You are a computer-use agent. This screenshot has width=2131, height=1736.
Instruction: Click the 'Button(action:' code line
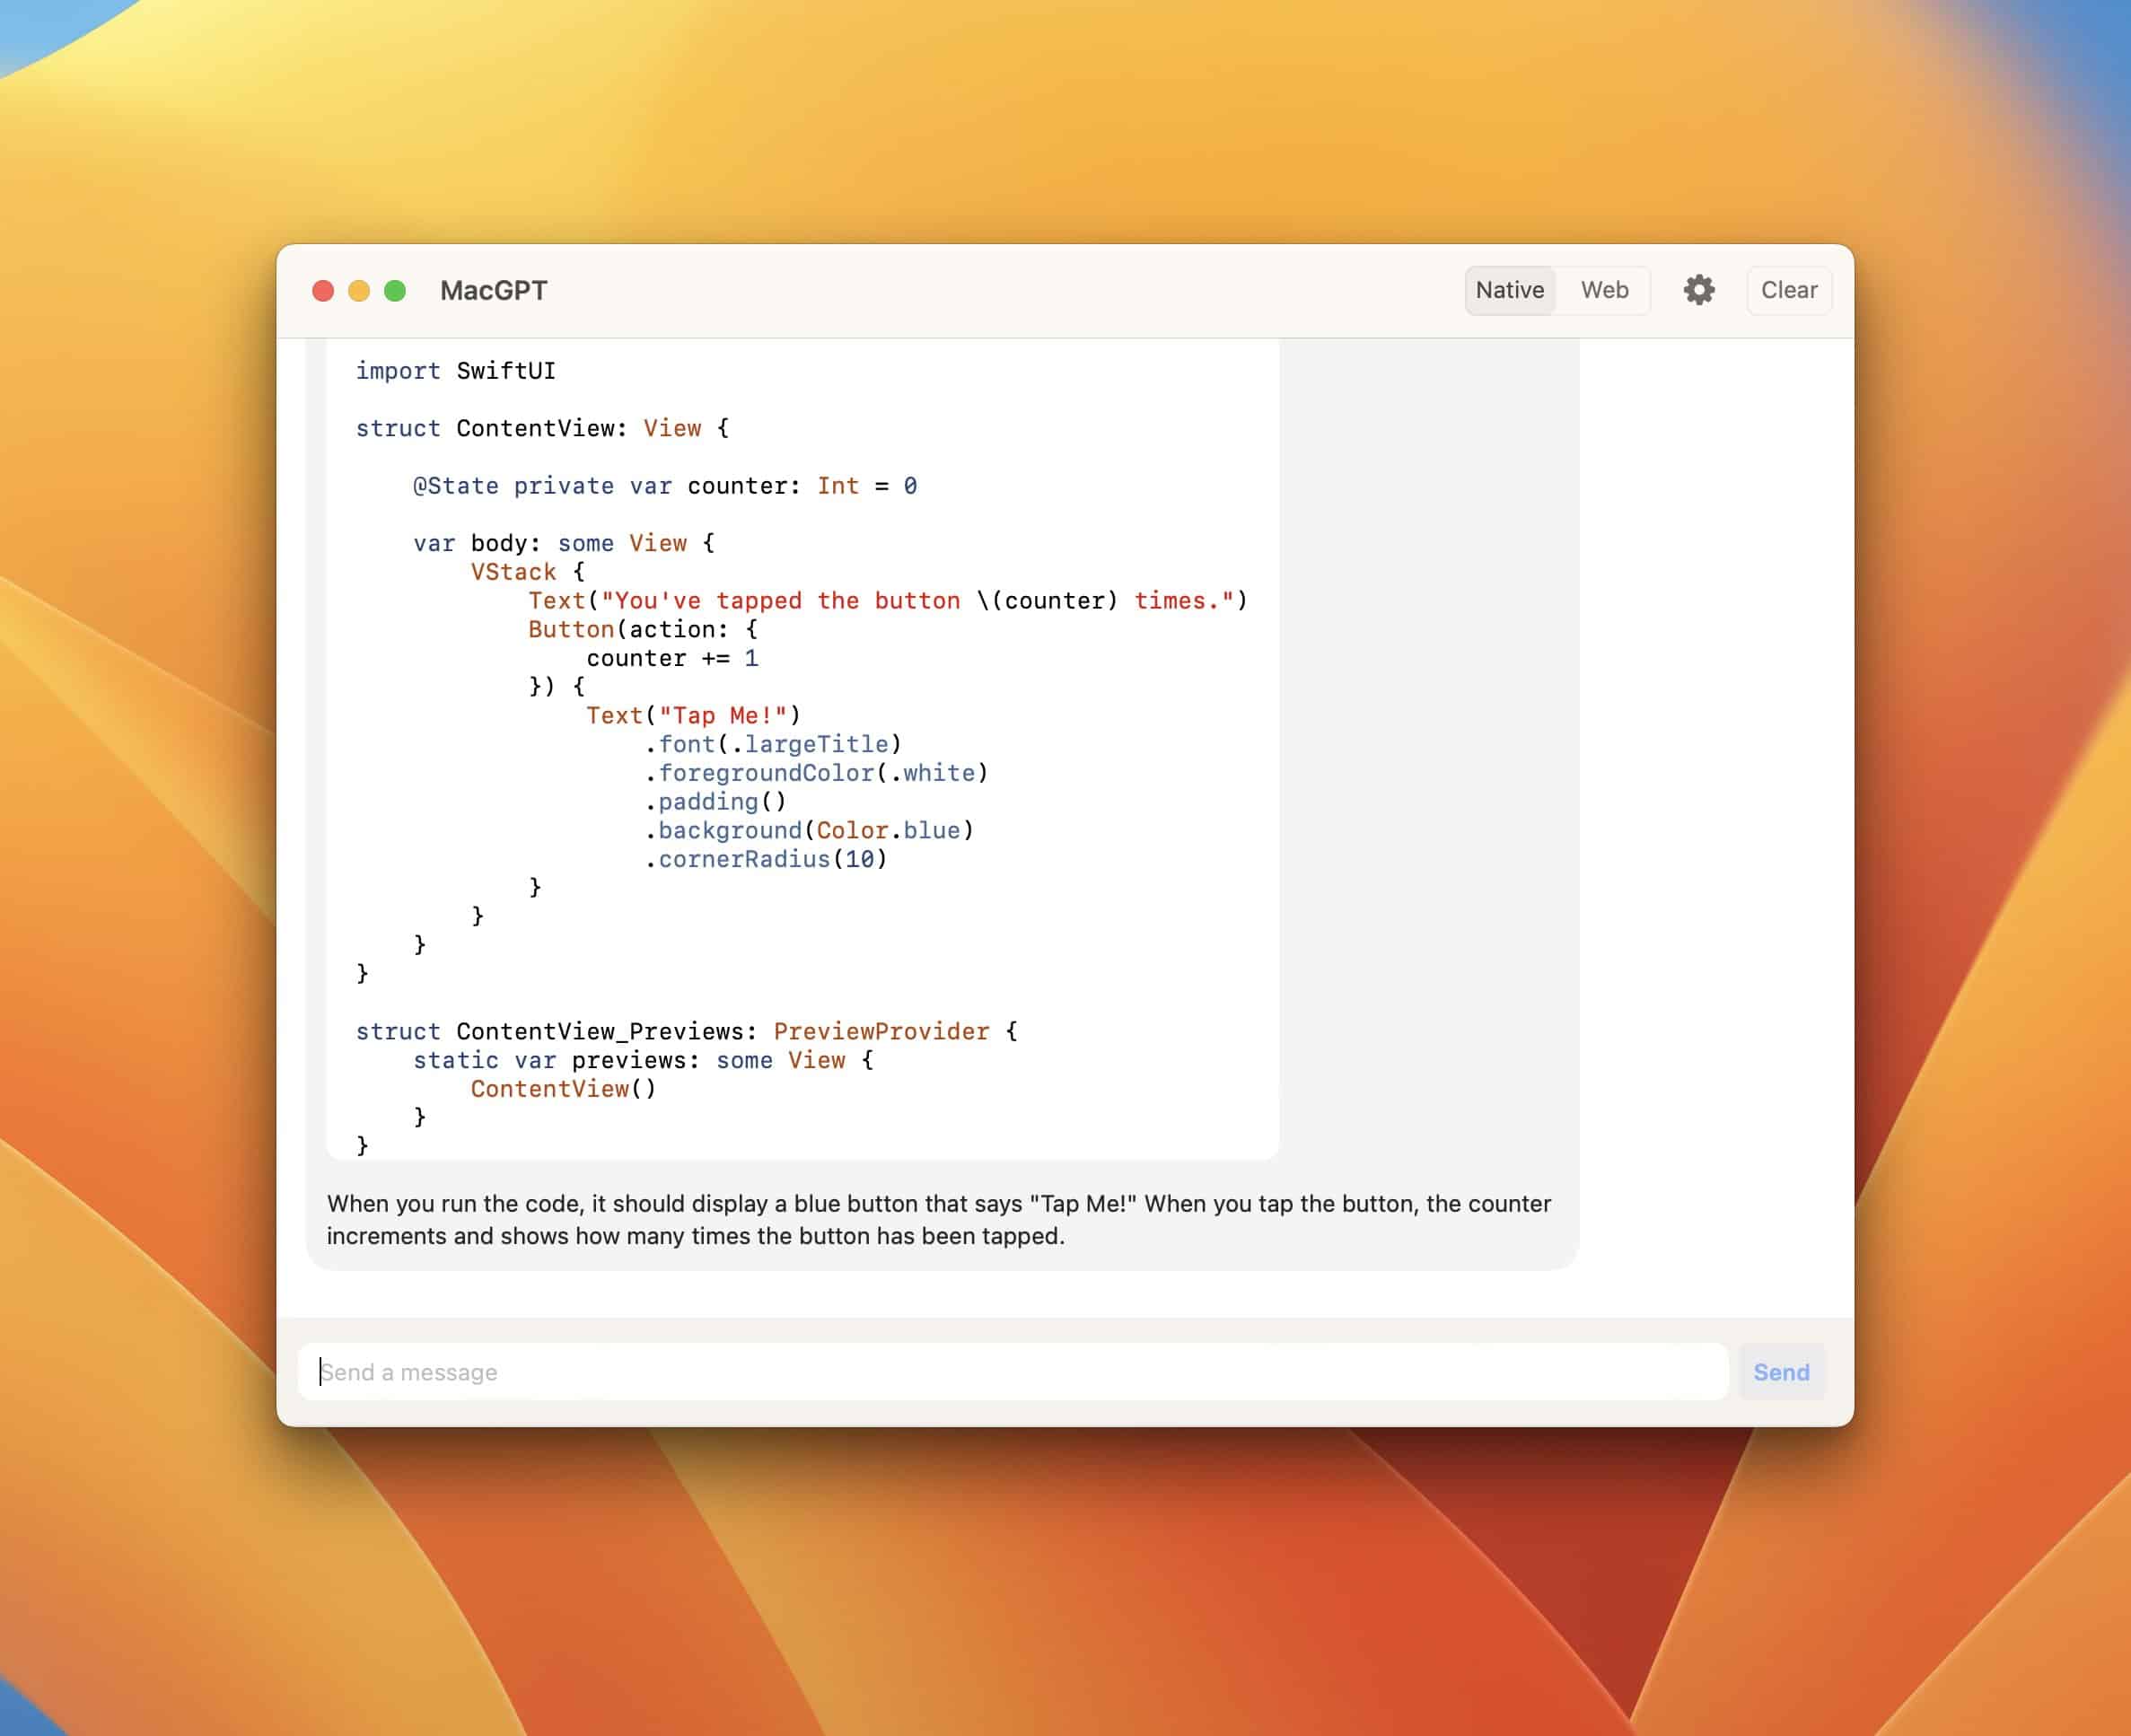click(642, 630)
